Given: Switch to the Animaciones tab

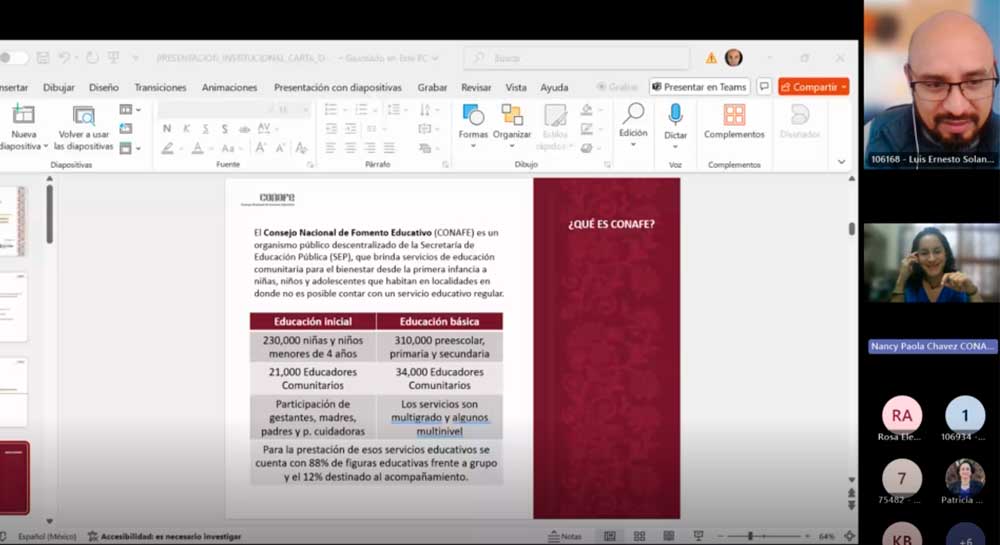Looking at the screenshot, I should [x=229, y=87].
